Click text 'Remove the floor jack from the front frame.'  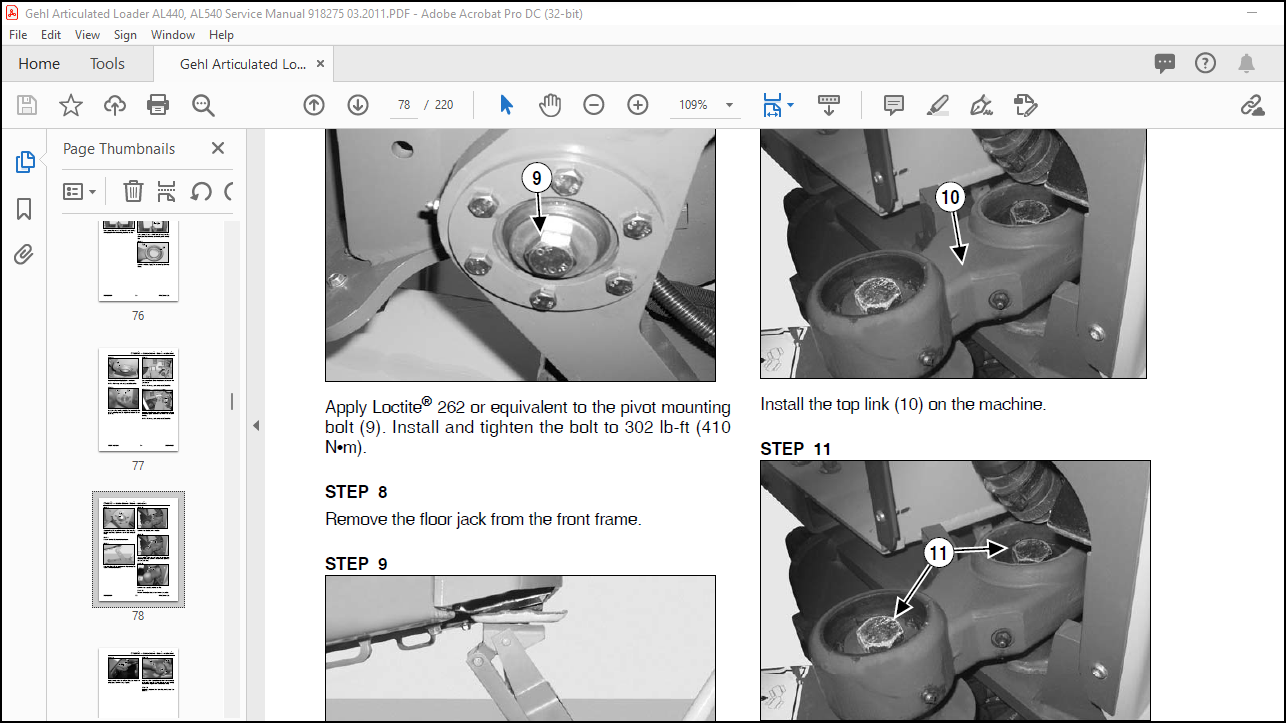483,520
